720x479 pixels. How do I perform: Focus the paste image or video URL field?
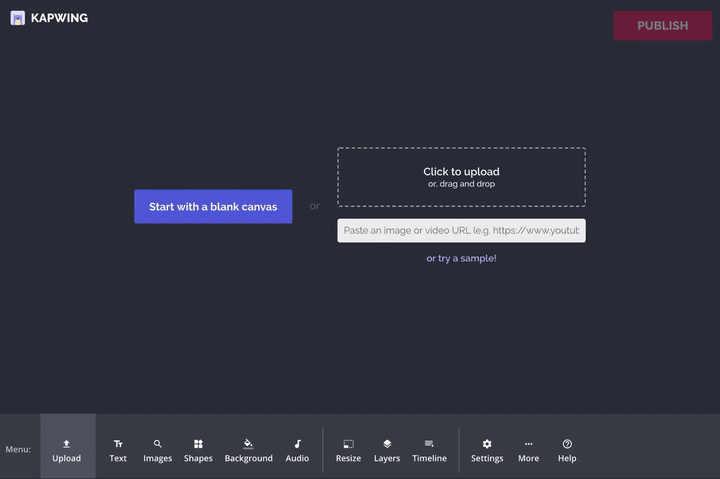click(461, 231)
